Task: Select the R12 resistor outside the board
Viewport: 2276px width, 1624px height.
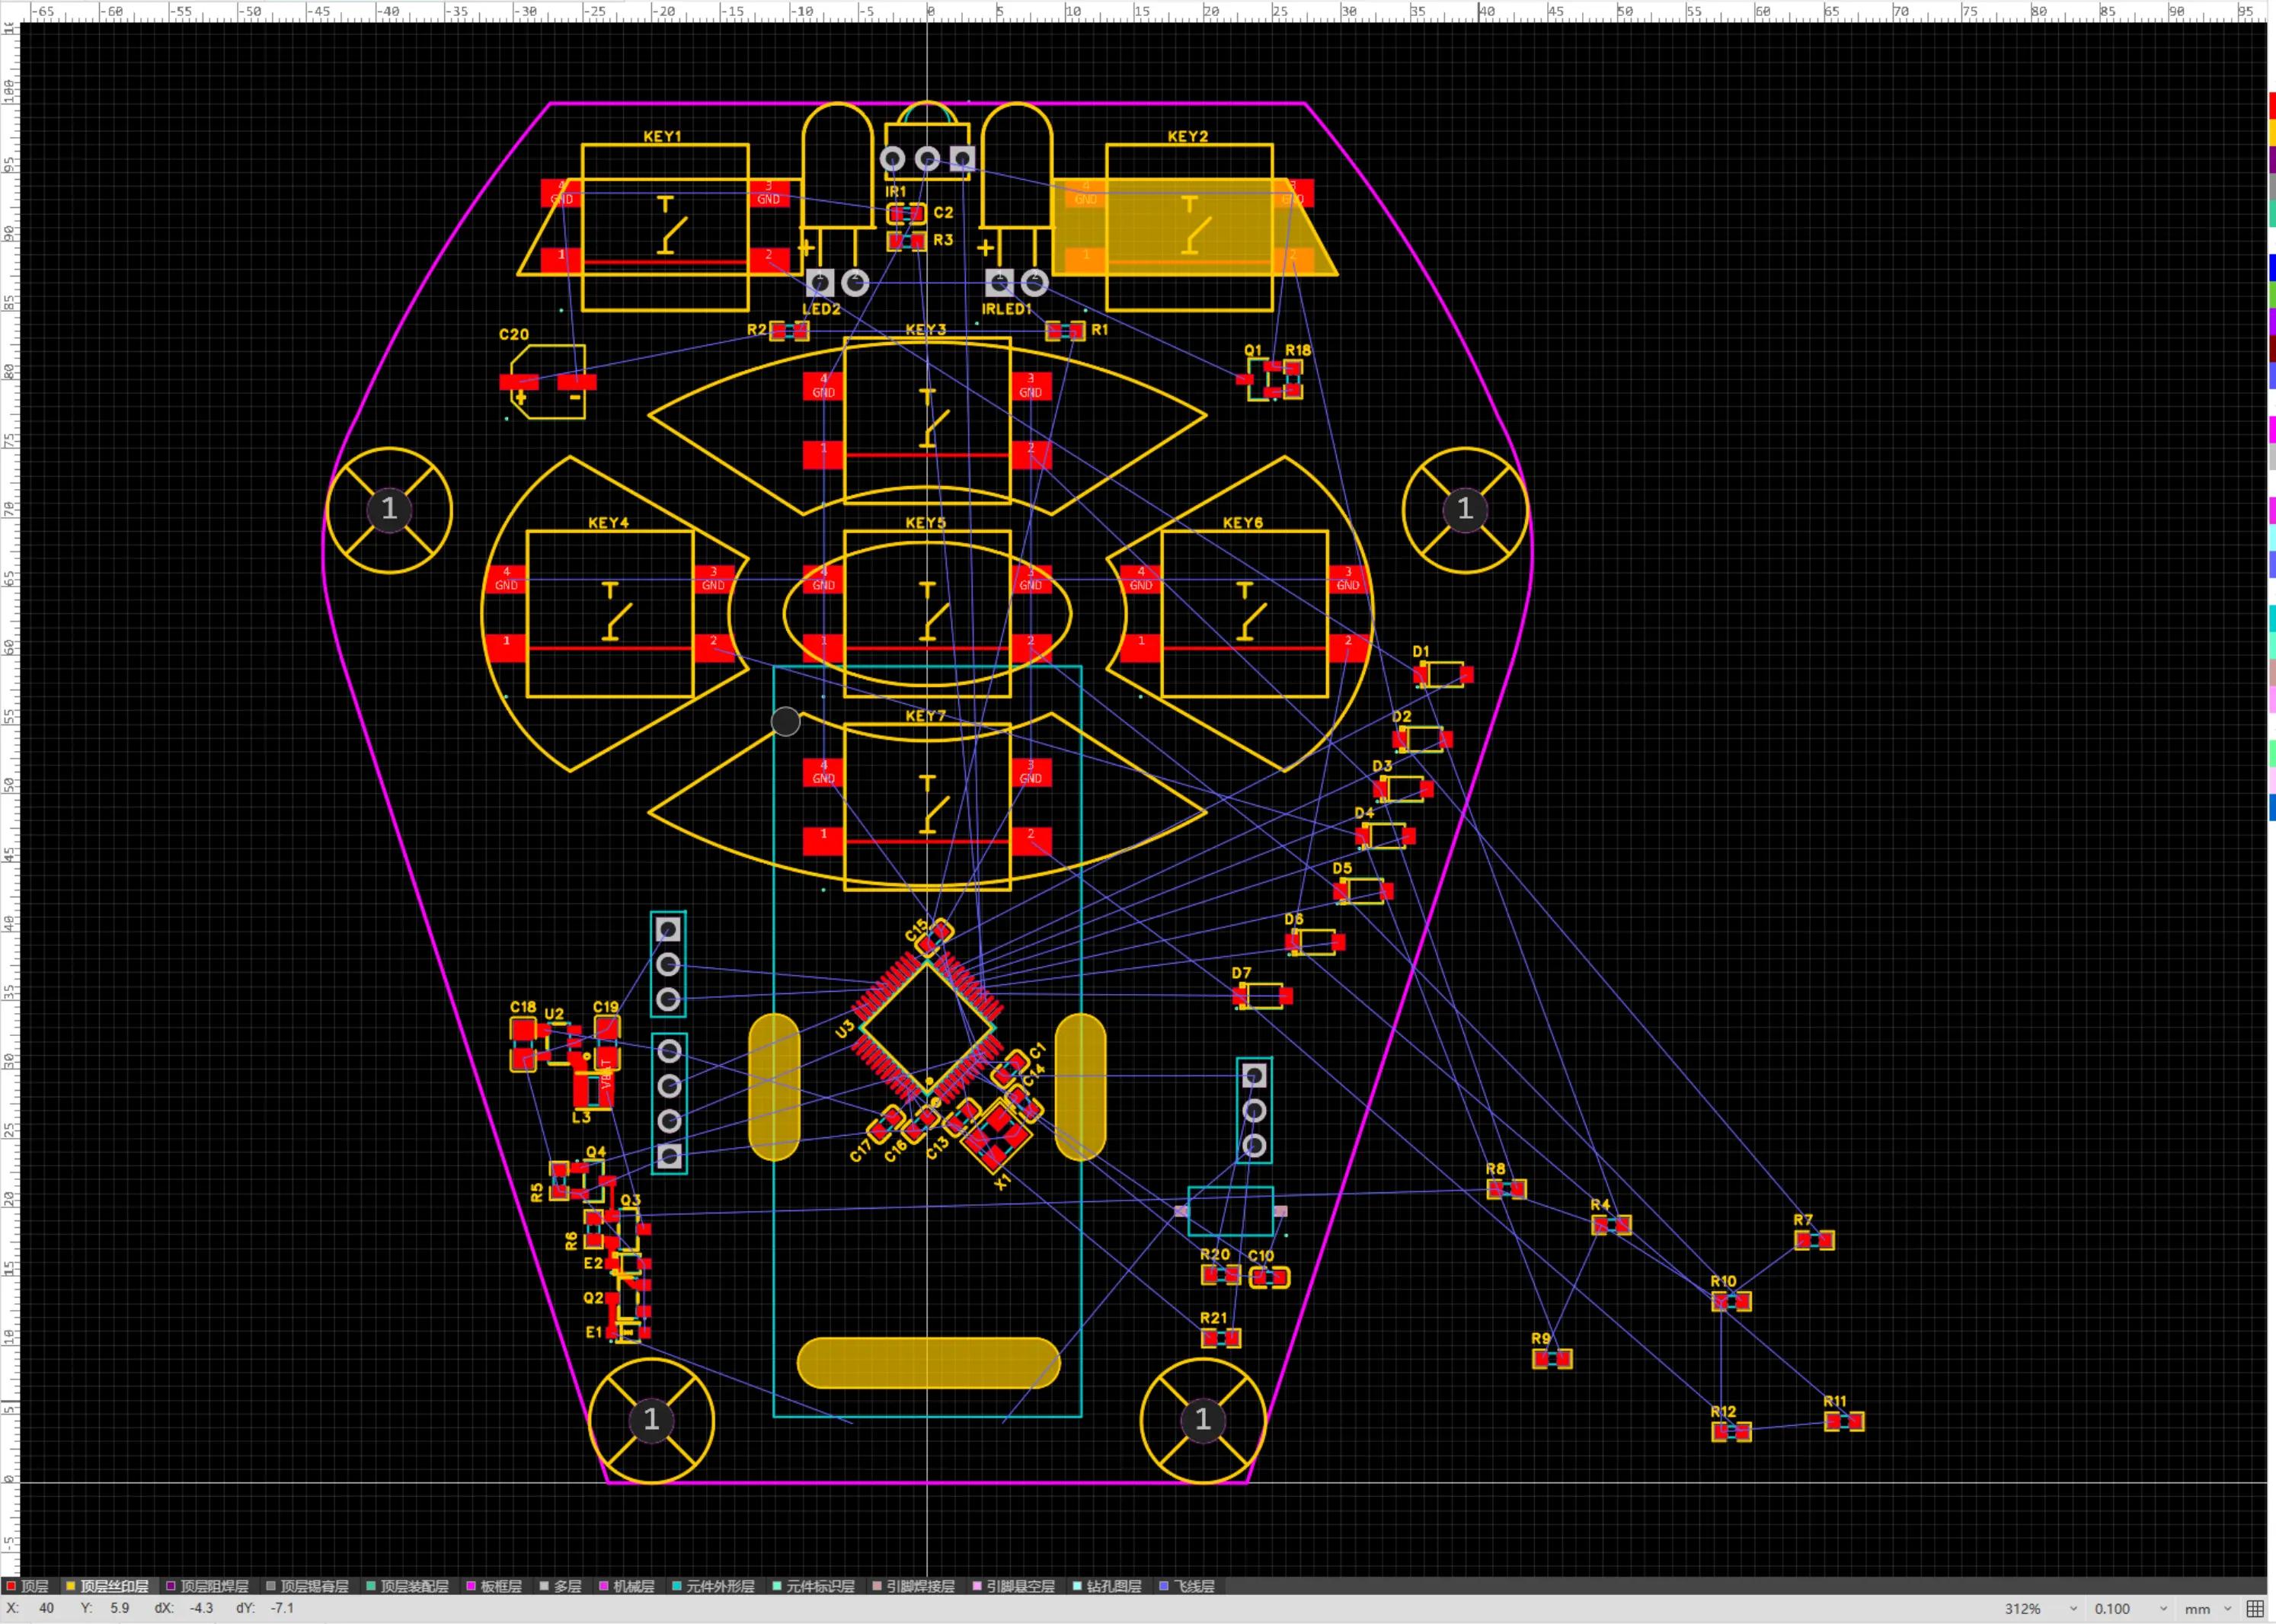Action: click(1731, 1432)
